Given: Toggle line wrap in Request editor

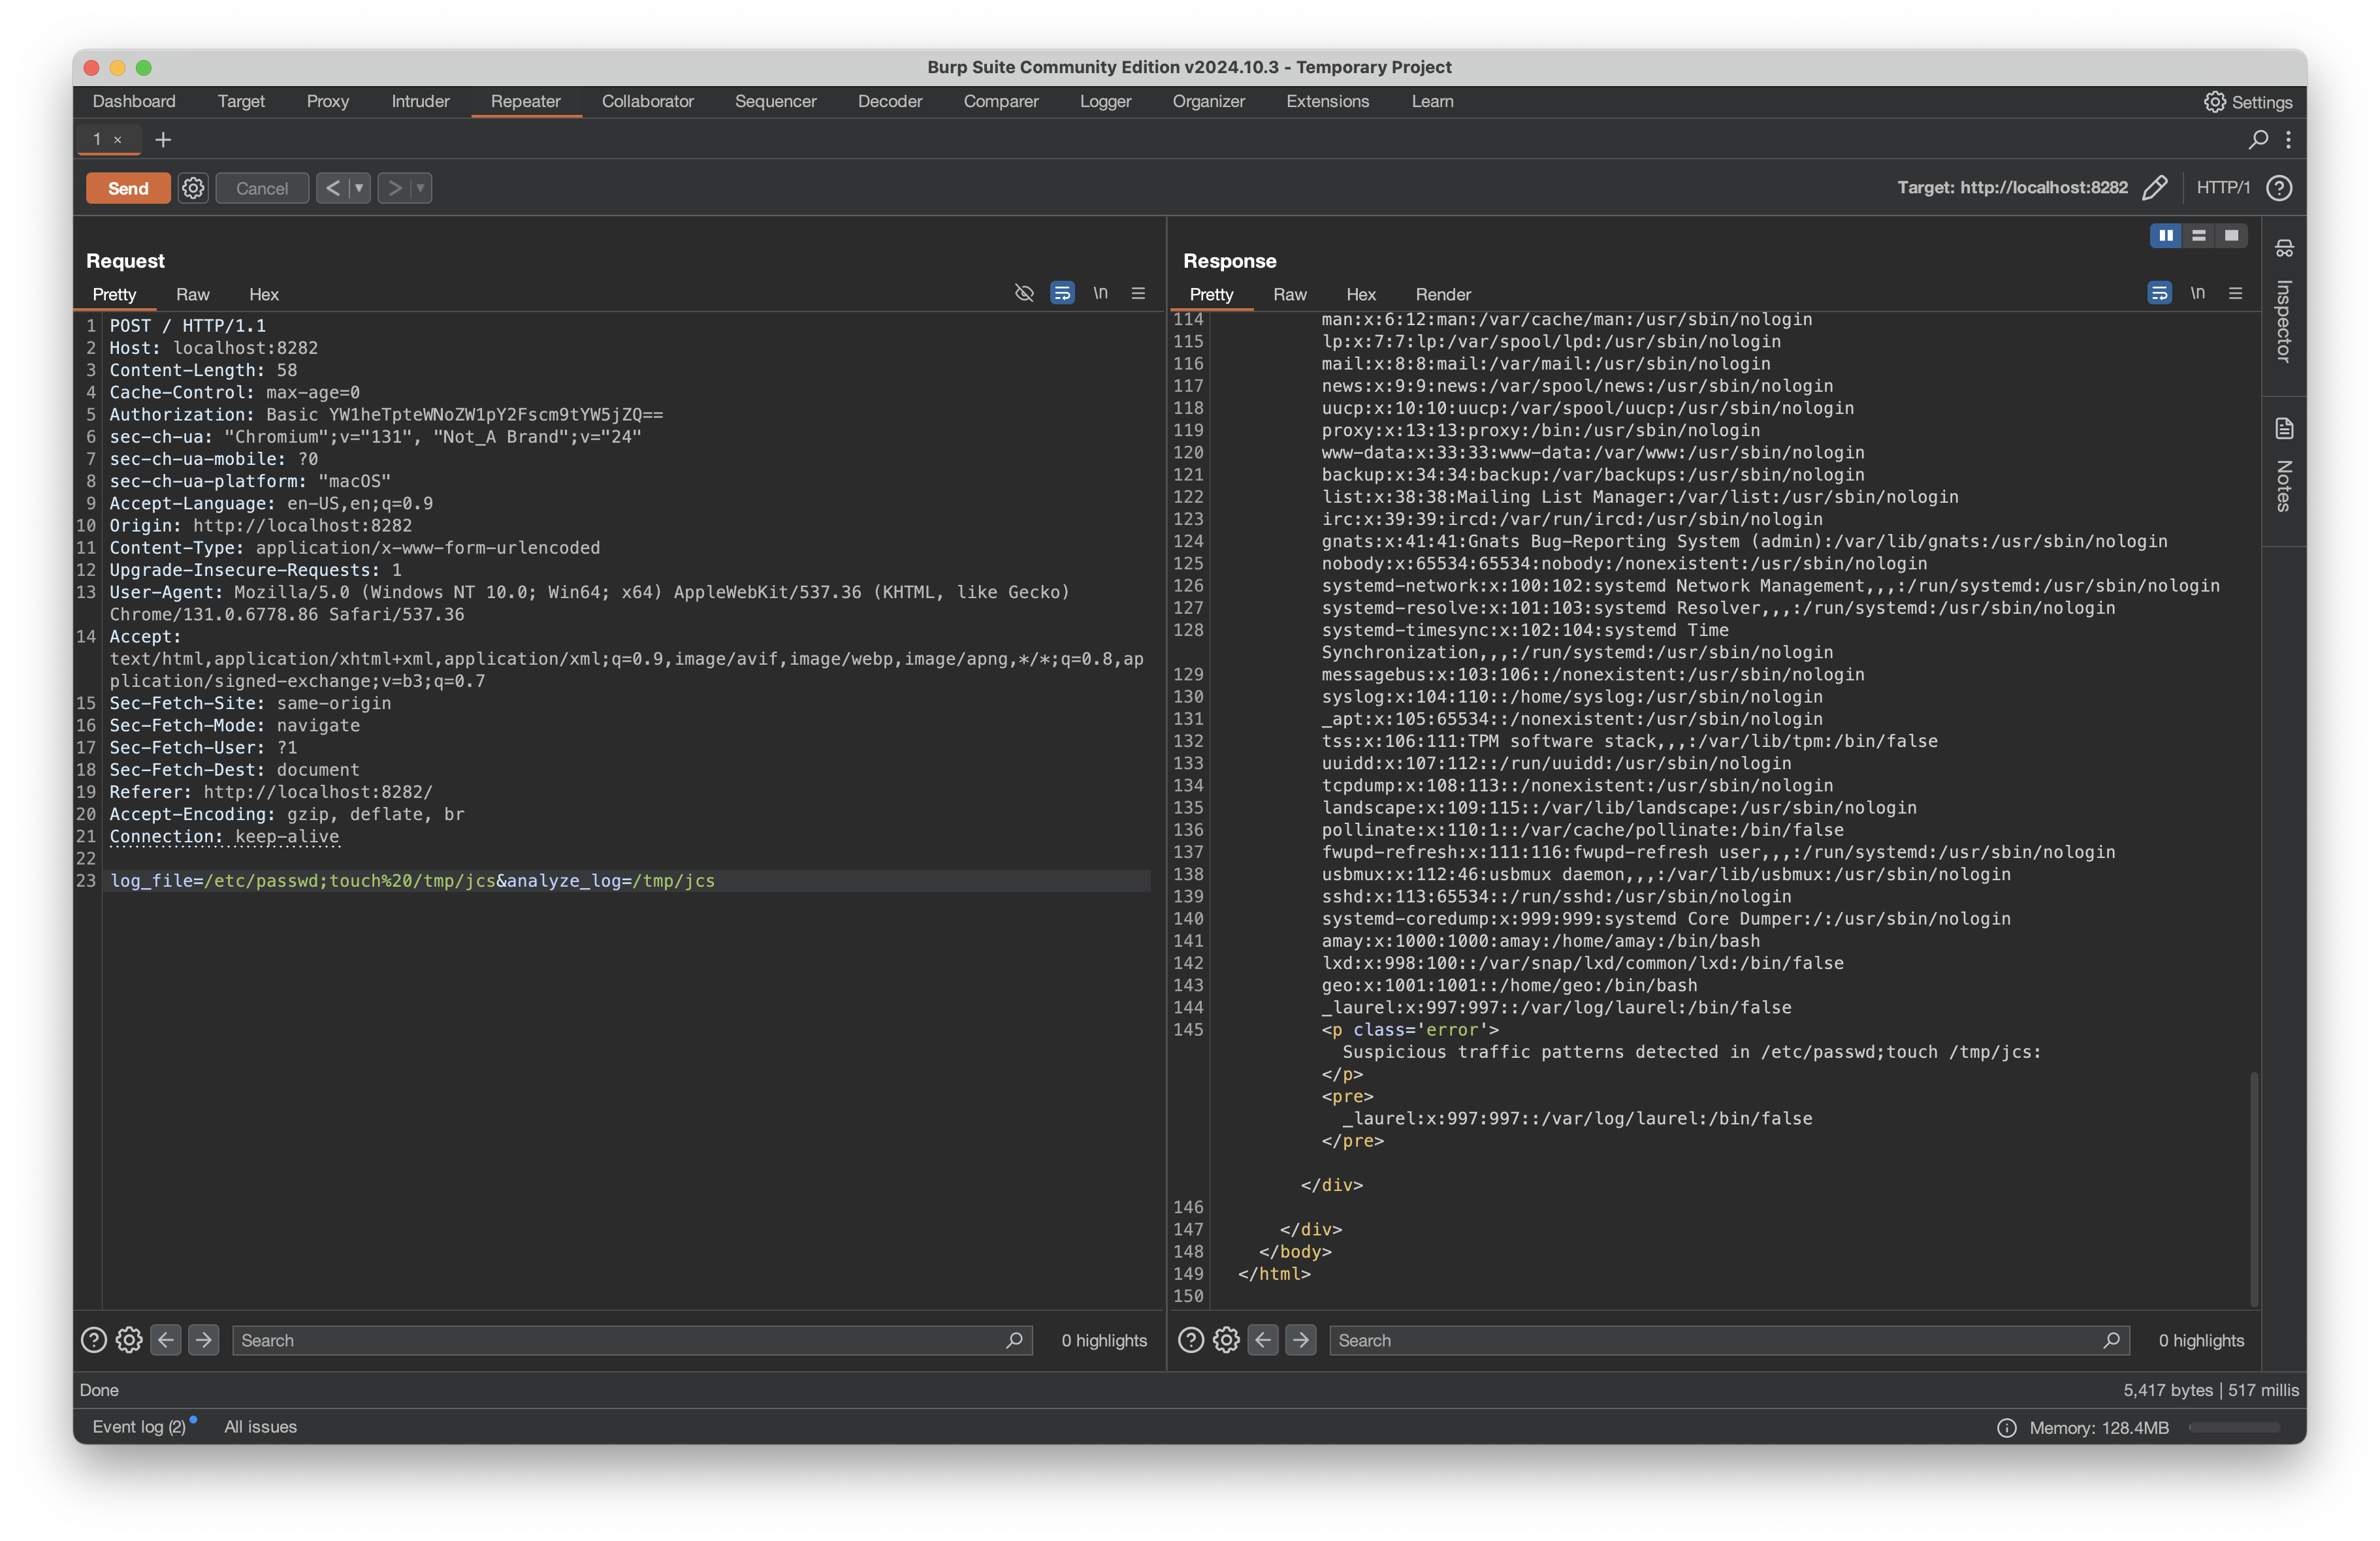Looking at the screenshot, I should (1062, 293).
